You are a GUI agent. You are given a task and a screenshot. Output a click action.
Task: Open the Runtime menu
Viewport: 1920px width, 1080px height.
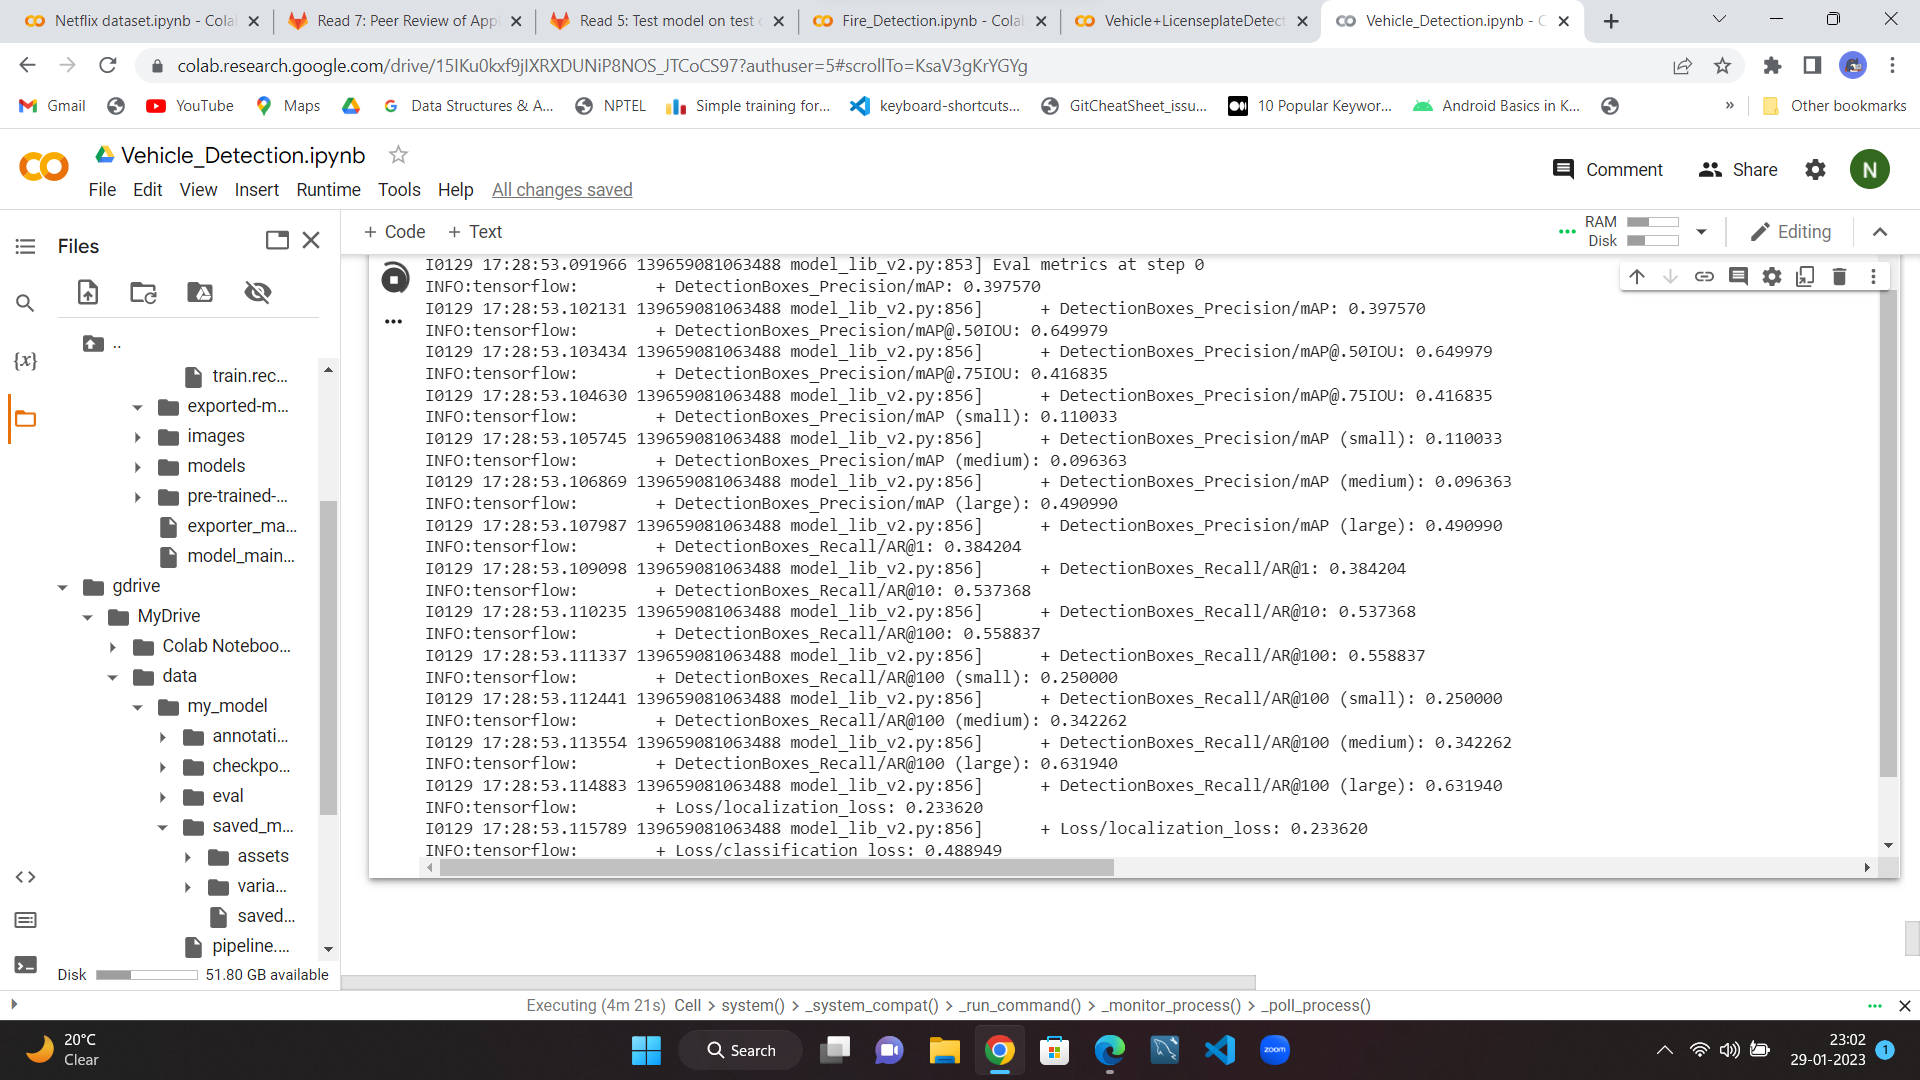[x=328, y=190]
